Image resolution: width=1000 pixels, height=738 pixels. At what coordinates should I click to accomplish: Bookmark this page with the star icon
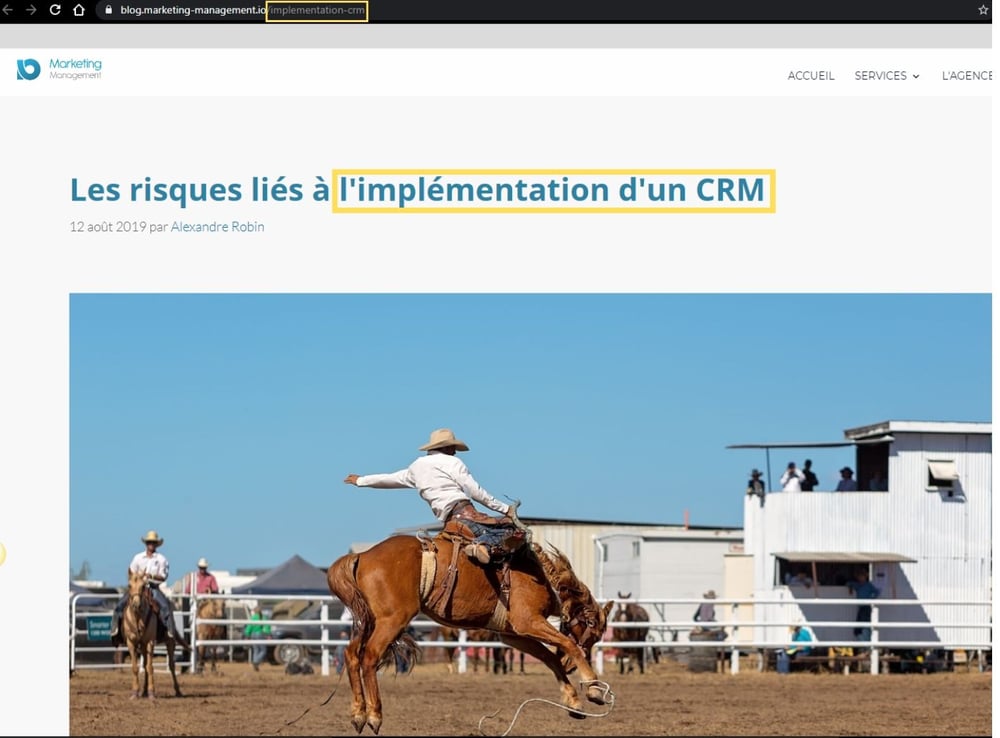[983, 12]
